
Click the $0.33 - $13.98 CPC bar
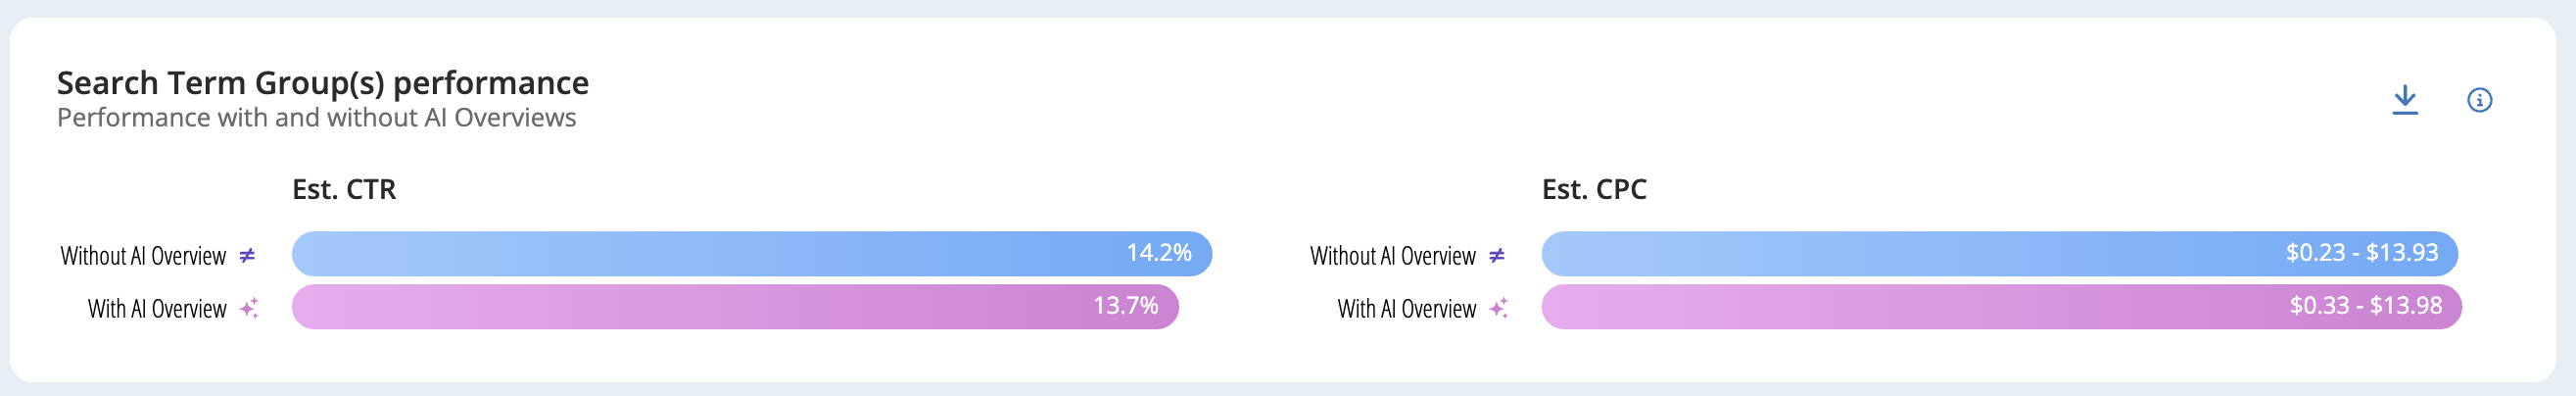(2002, 307)
